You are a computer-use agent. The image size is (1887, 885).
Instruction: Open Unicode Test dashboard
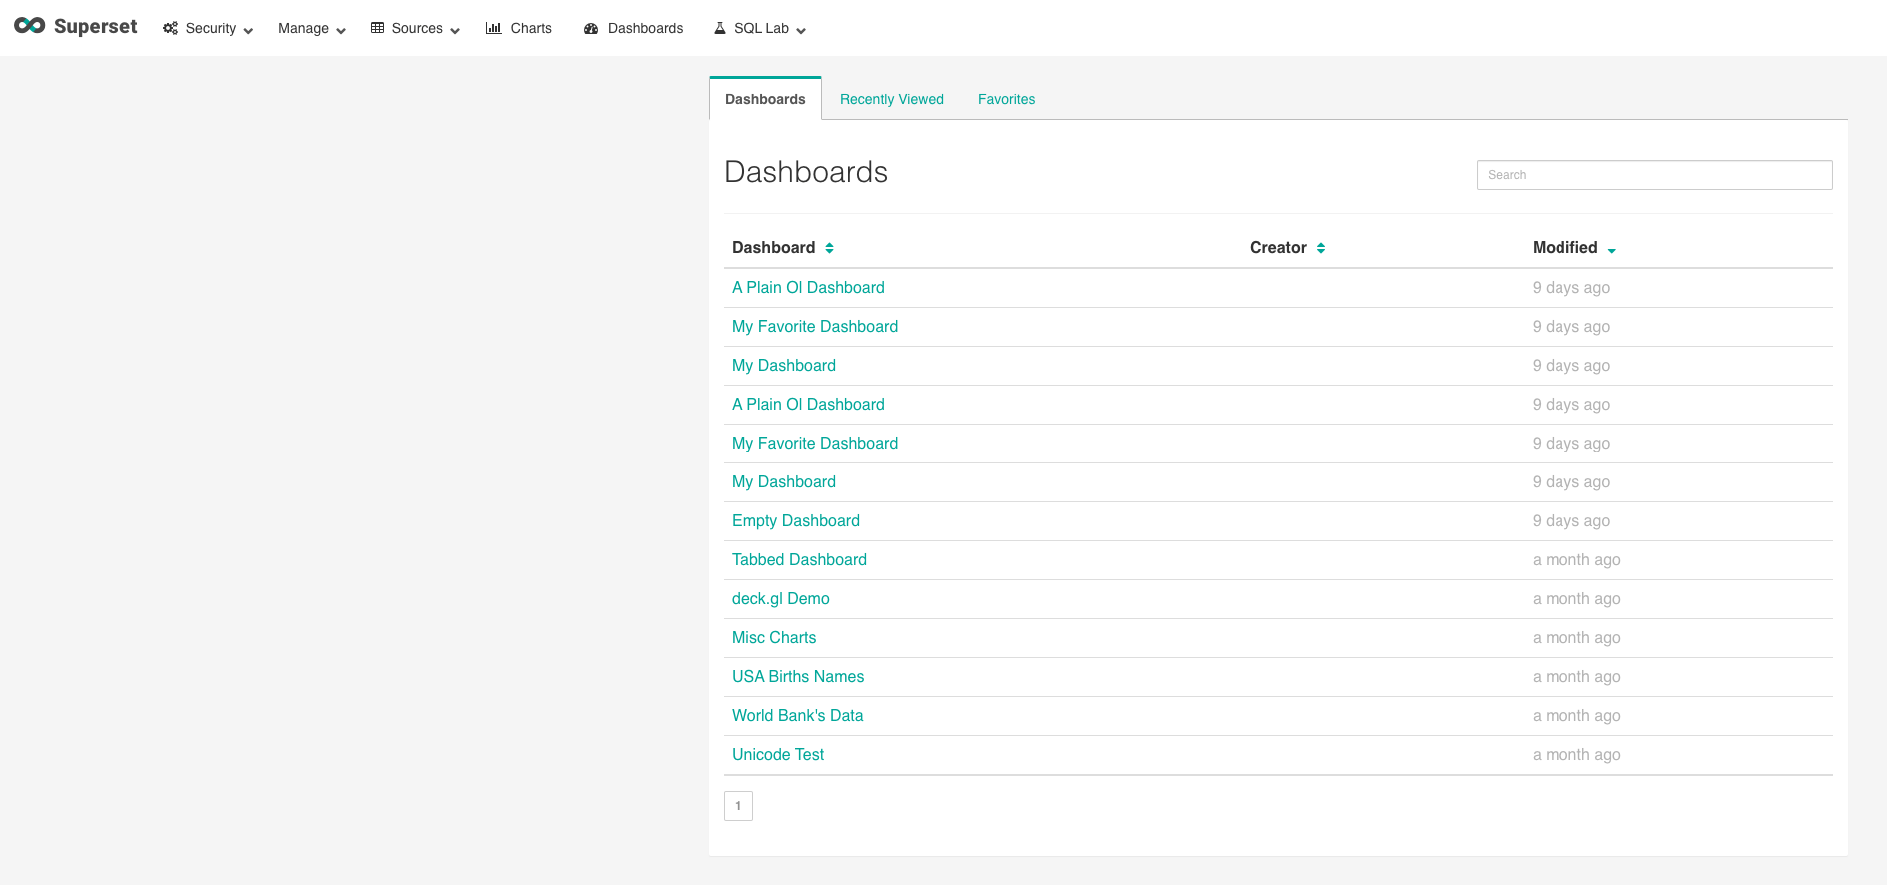coord(778,755)
